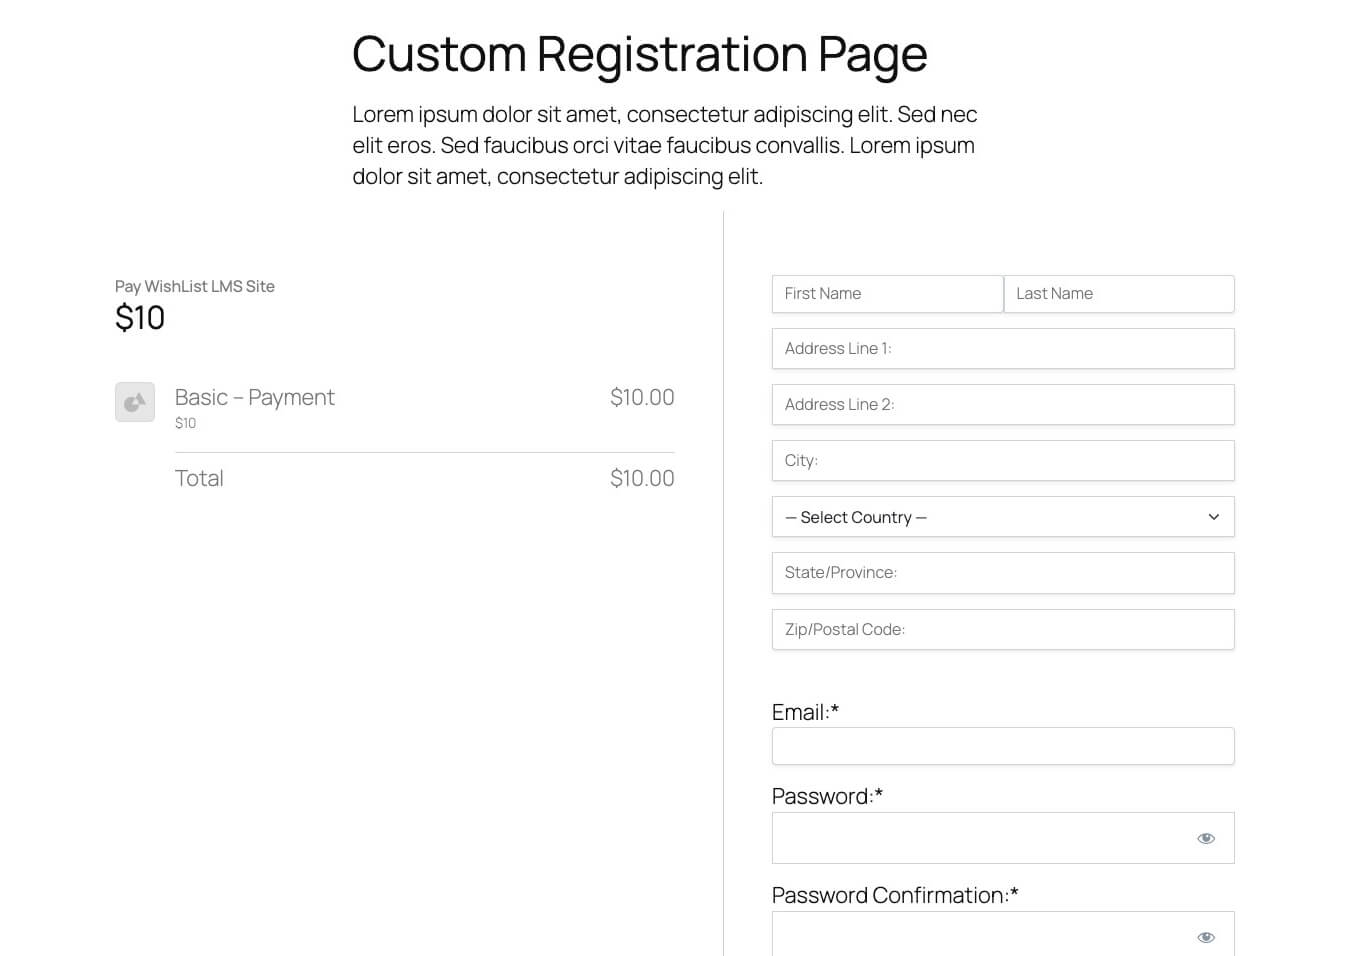Click the eye icon on the Password field
1366x956 pixels.
point(1206,838)
